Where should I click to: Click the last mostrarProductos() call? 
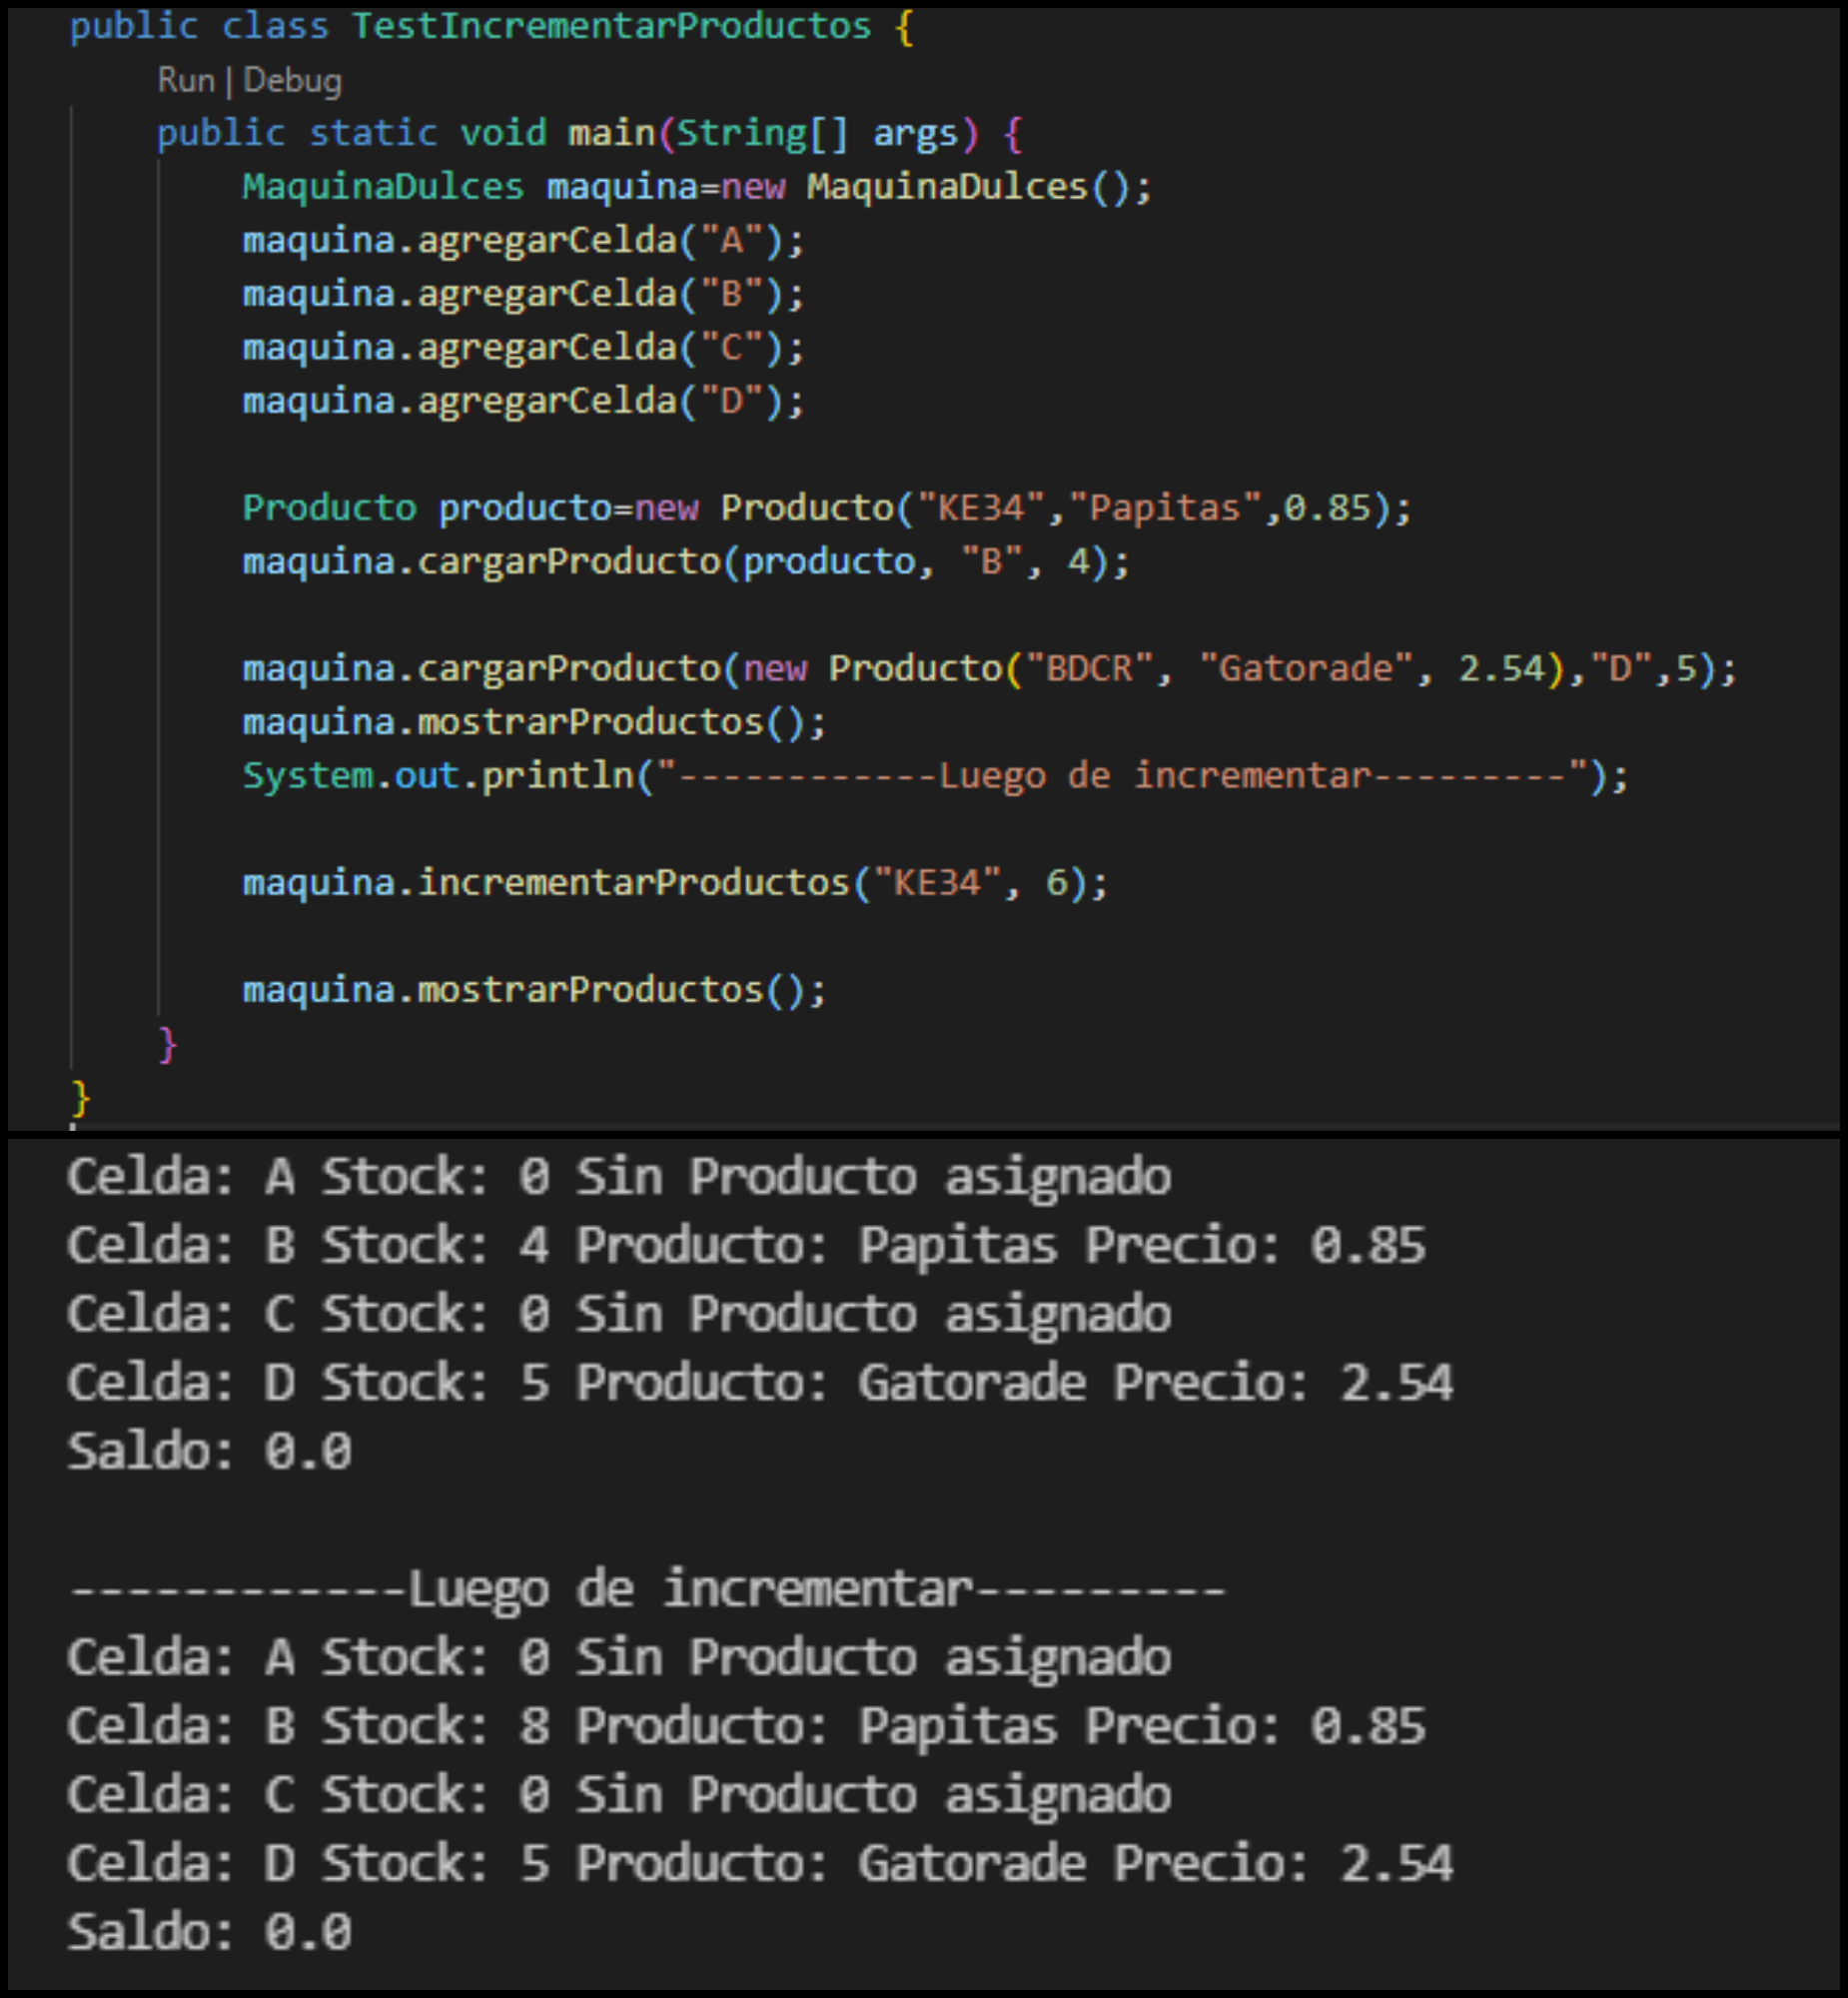[590, 990]
